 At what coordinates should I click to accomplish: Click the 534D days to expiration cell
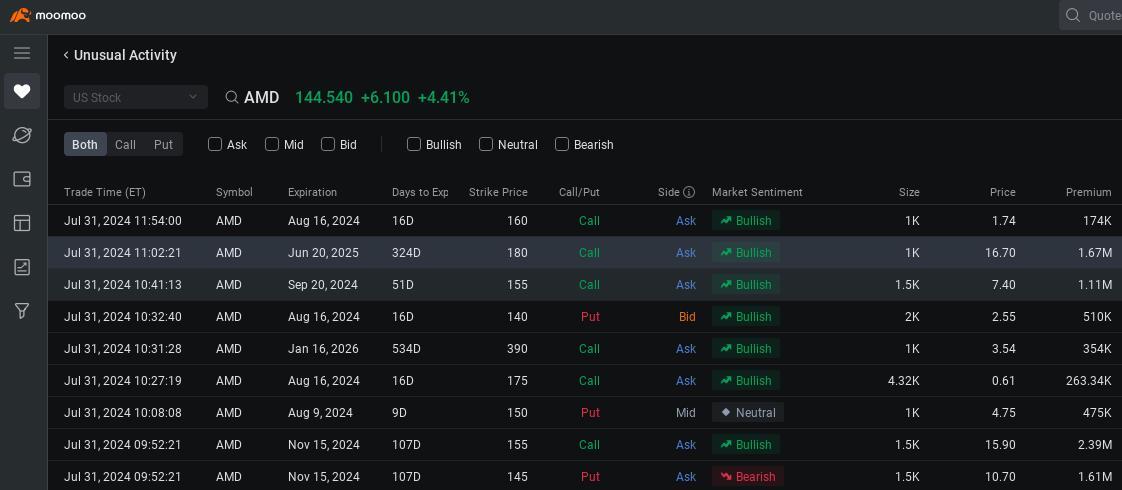click(x=406, y=349)
